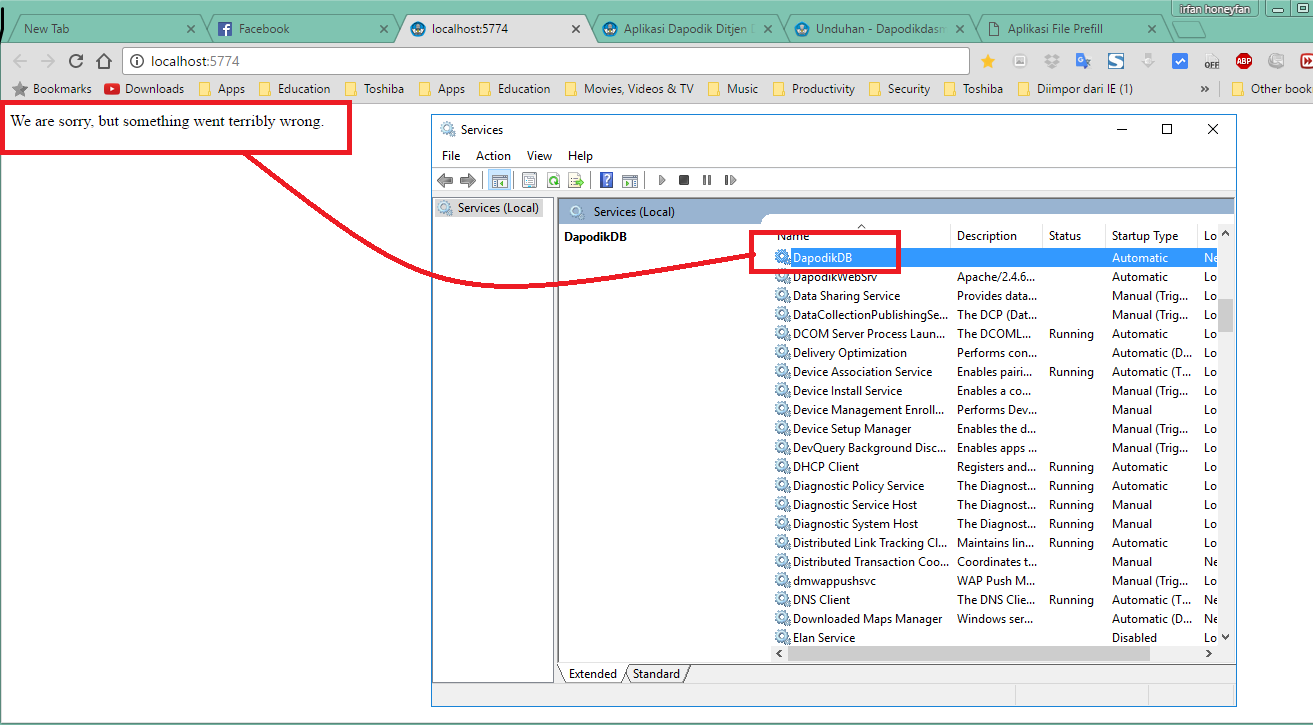Click the OFF page extension icon
Image resolution: width=1313 pixels, height=725 pixels.
pos(1212,61)
